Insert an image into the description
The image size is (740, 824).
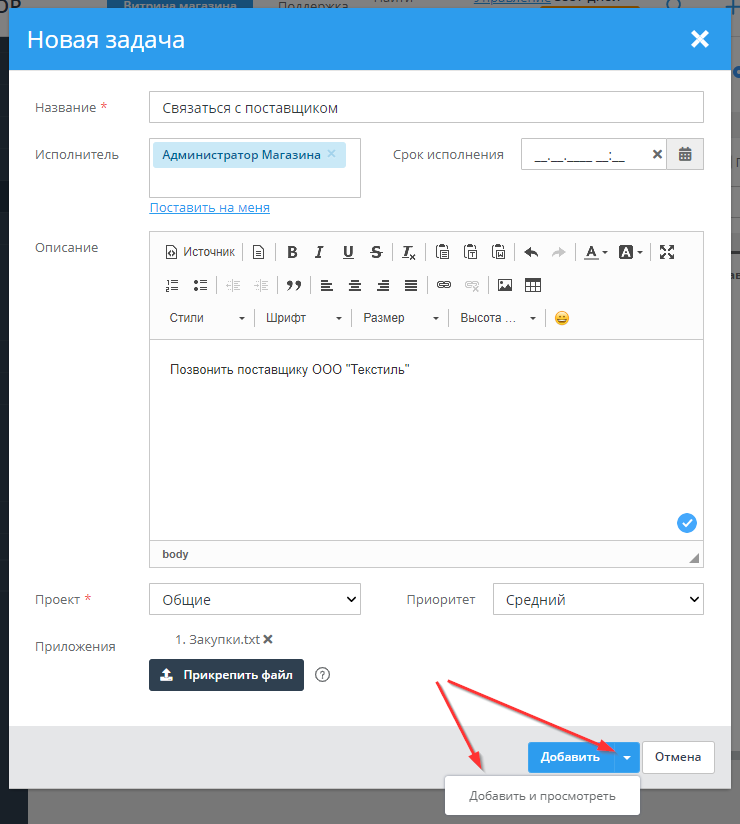[505, 285]
